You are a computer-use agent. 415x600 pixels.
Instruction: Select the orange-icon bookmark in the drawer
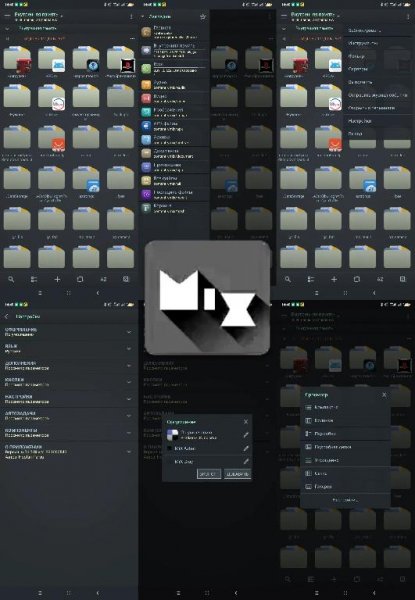point(174,85)
